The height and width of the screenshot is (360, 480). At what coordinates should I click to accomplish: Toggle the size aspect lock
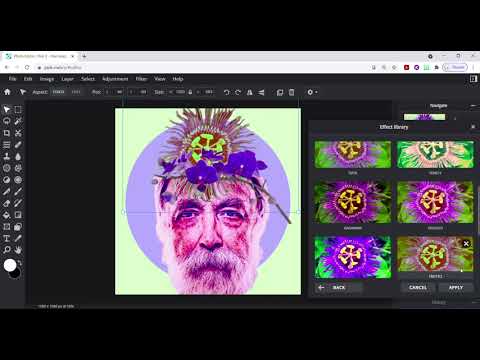[190, 92]
